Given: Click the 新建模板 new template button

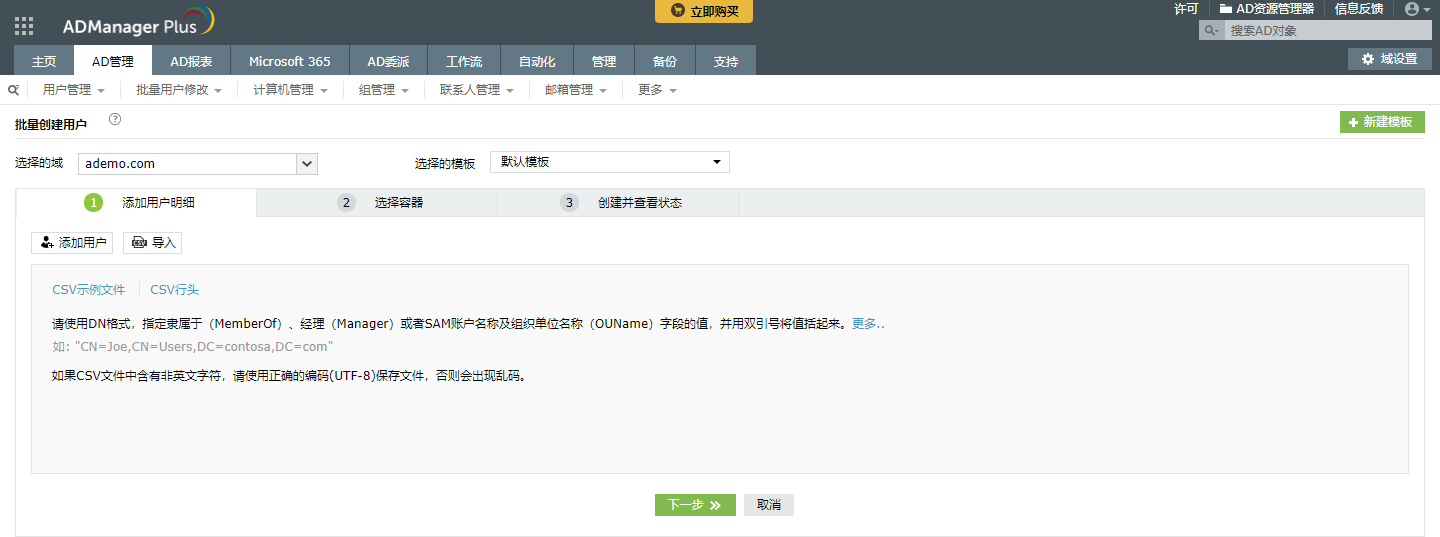Looking at the screenshot, I should (x=1382, y=122).
